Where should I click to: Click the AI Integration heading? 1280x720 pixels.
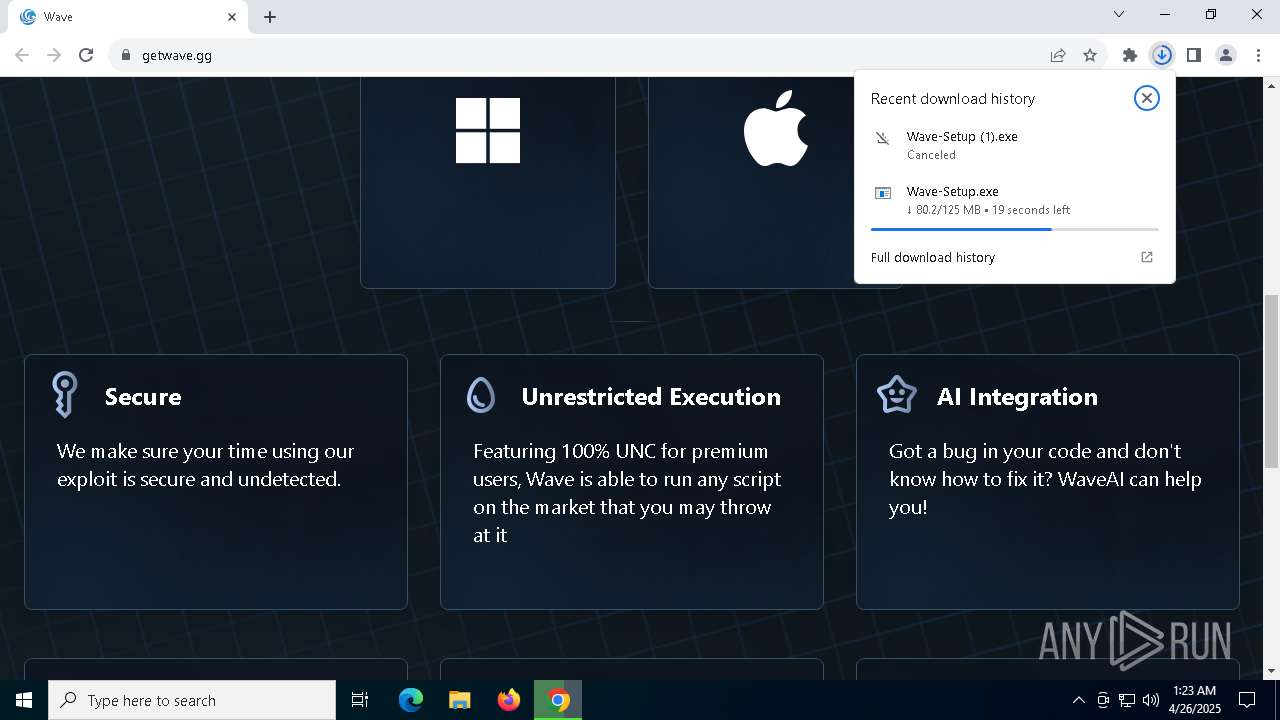(x=1017, y=396)
